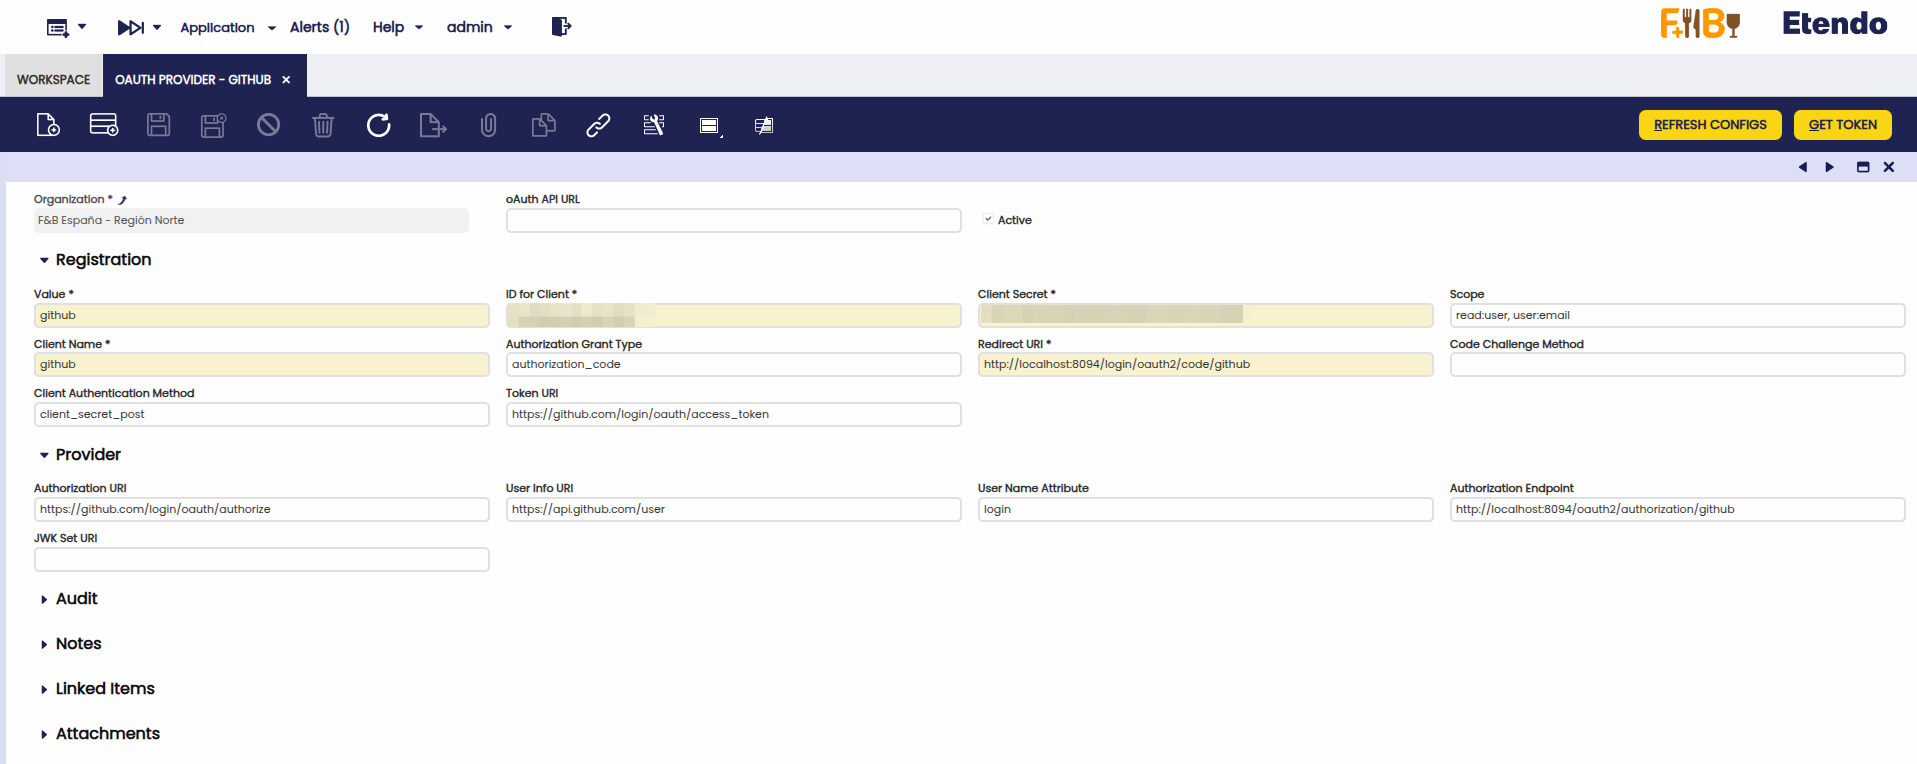Image resolution: width=1917 pixels, height=764 pixels.
Task: Click the Get Token button
Action: coord(1843,125)
